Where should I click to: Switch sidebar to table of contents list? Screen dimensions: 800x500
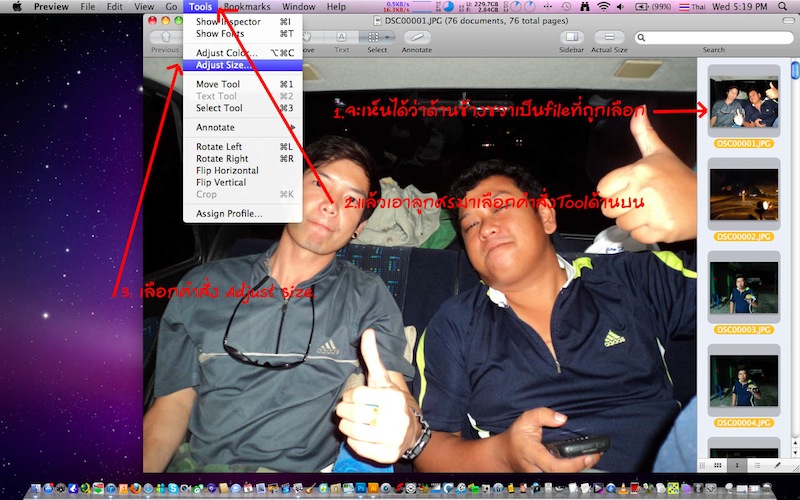(x=757, y=465)
